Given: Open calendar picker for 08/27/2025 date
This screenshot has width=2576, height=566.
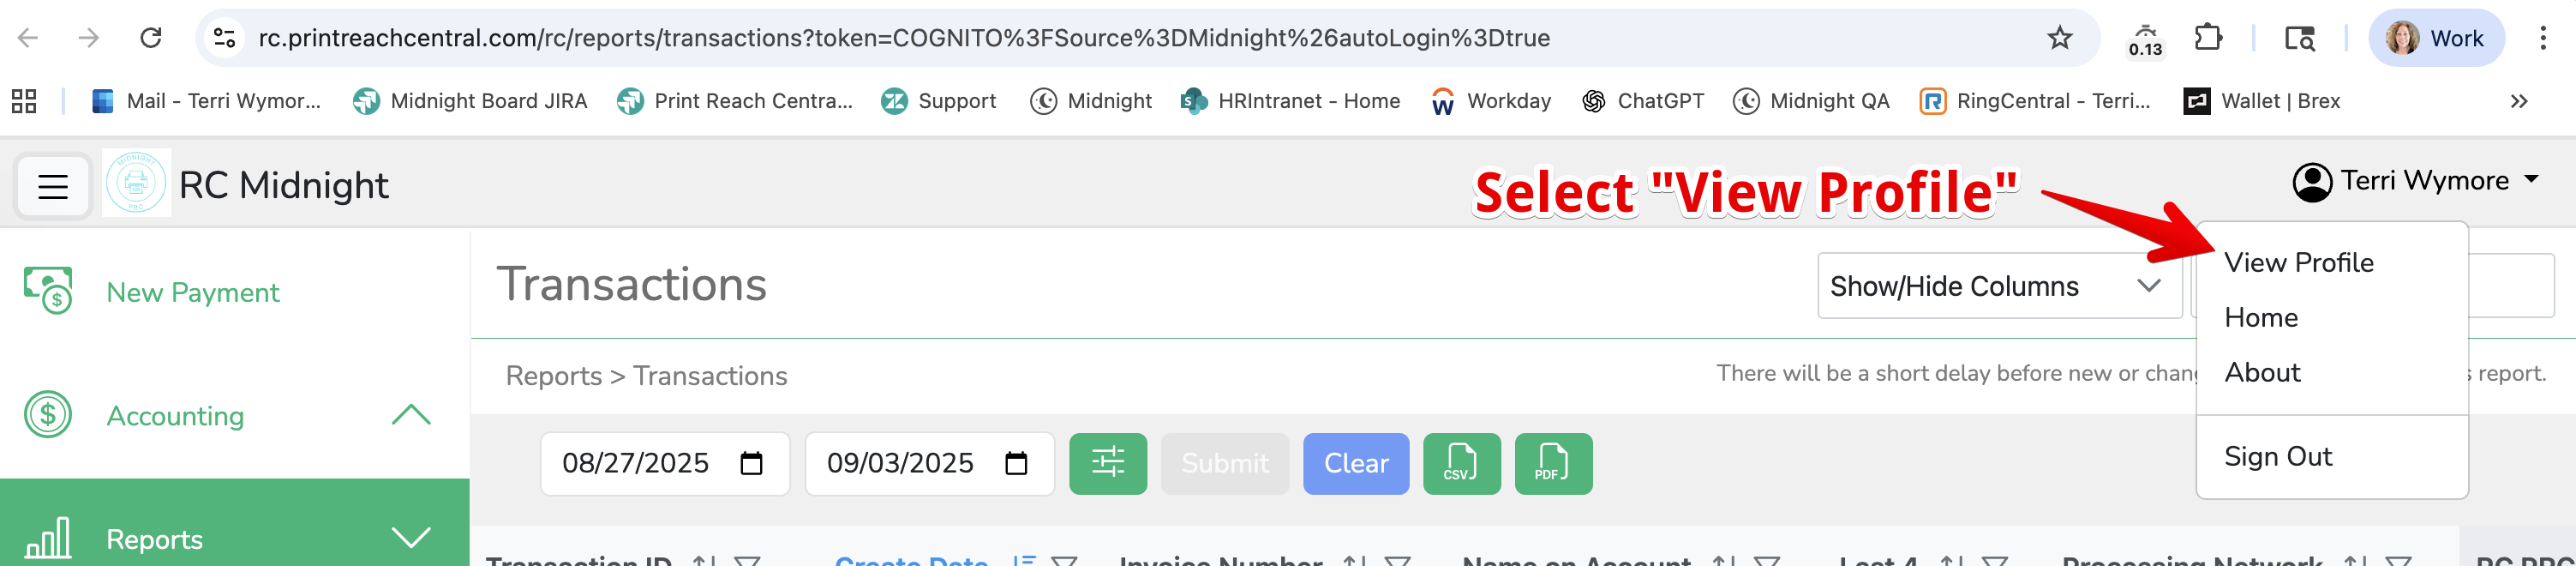Looking at the screenshot, I should click(x=751, y=463).
